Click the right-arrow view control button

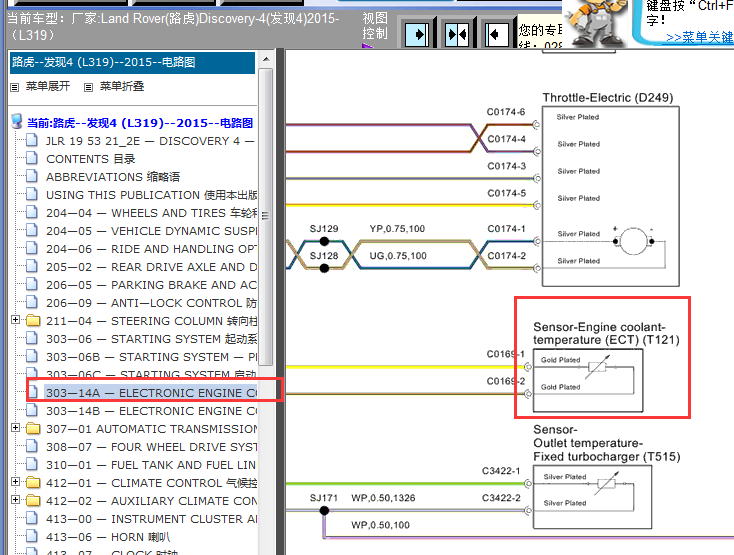[417, 35]
